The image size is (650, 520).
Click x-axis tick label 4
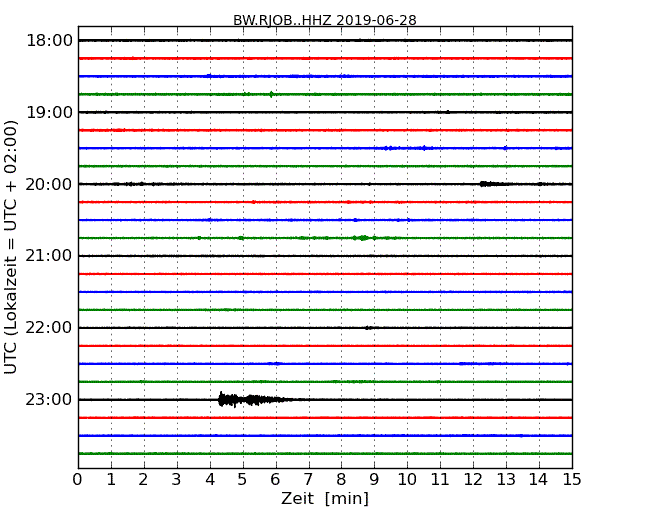point(210,479)
